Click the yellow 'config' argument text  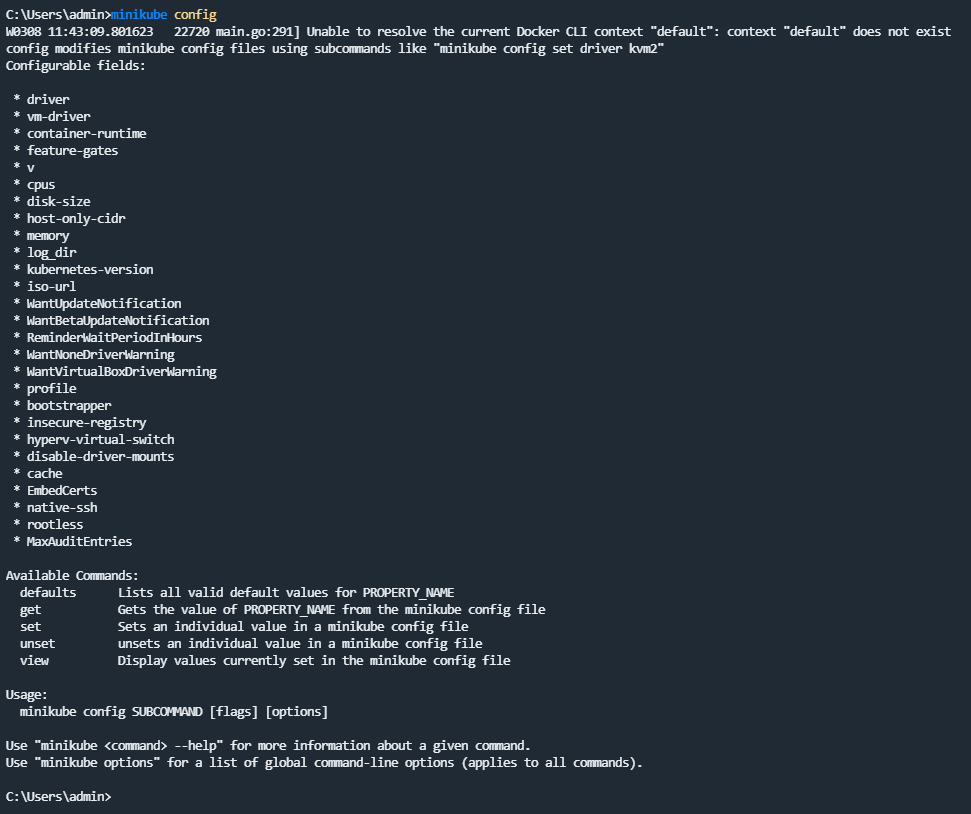(x=195, y=14)
